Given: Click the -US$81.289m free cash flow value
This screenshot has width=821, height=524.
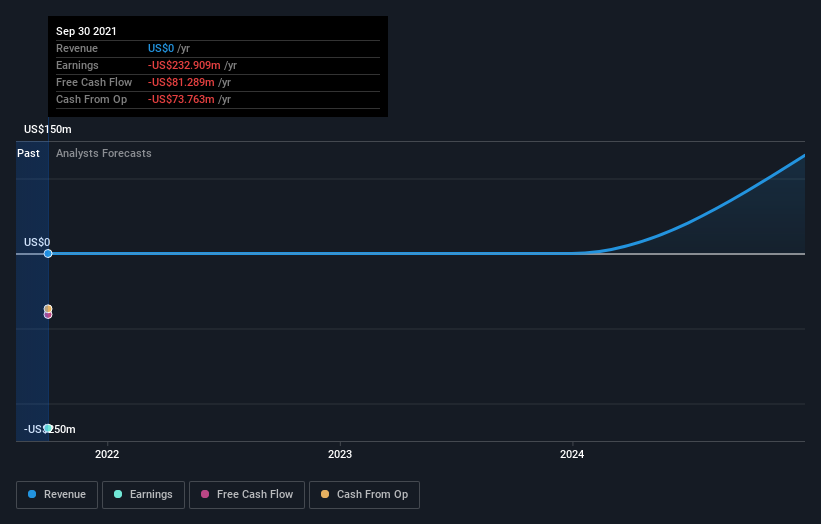Looking at the screenshot, I should point(181,82).
